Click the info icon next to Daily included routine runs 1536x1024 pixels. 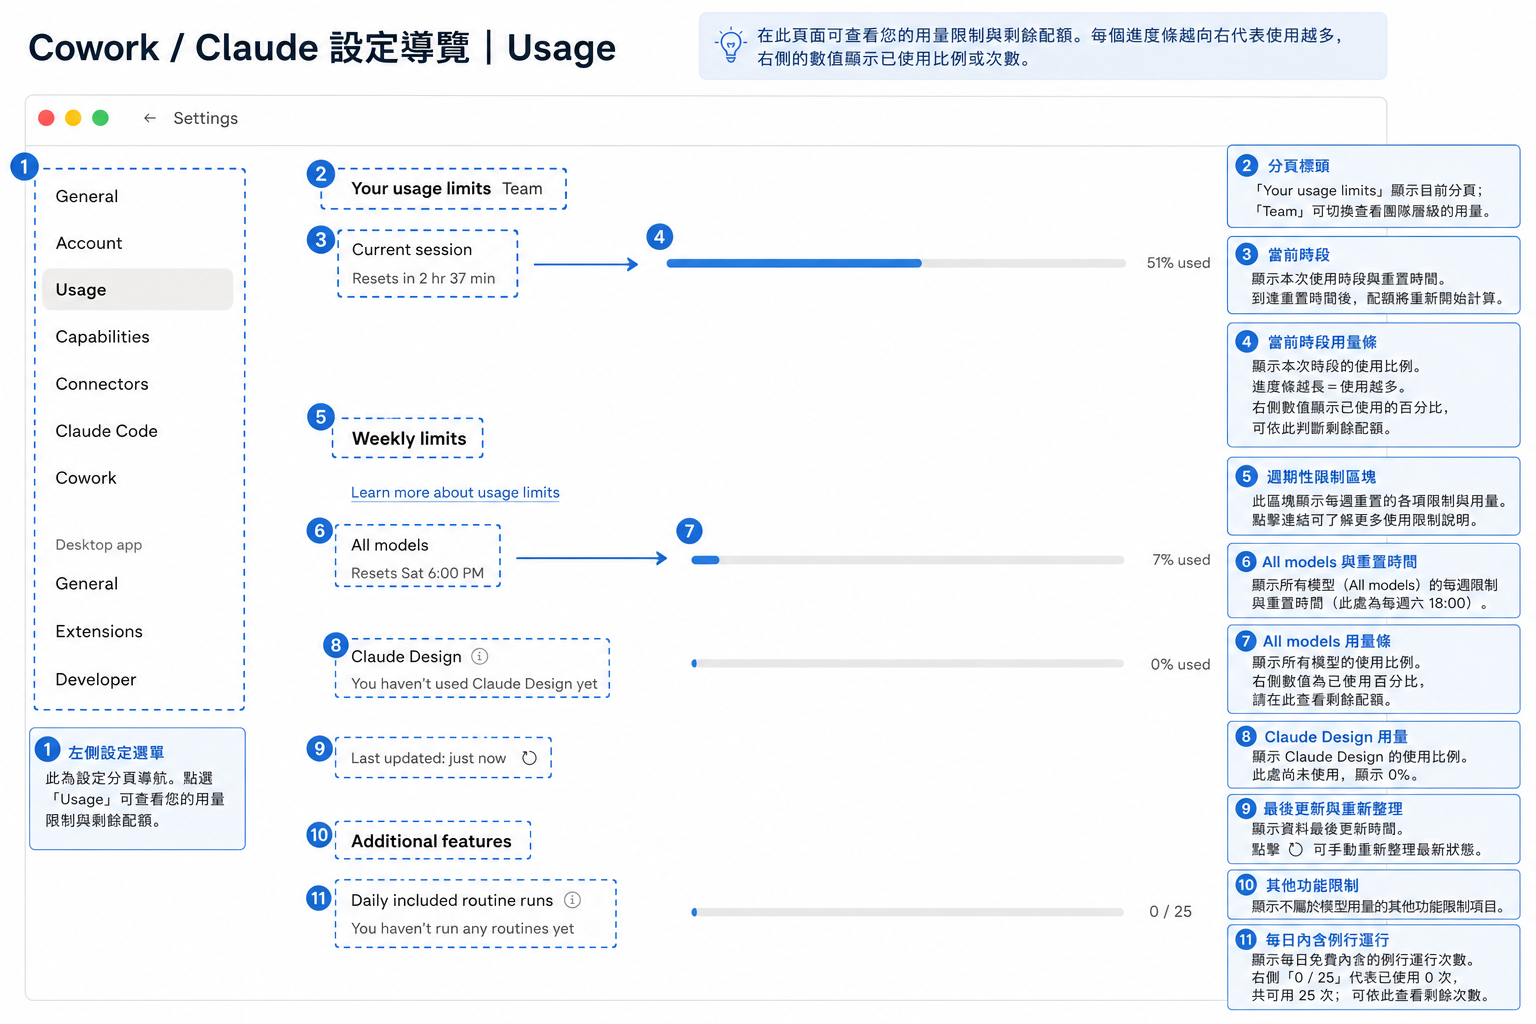pyautogui.click(x=572, y=900)
